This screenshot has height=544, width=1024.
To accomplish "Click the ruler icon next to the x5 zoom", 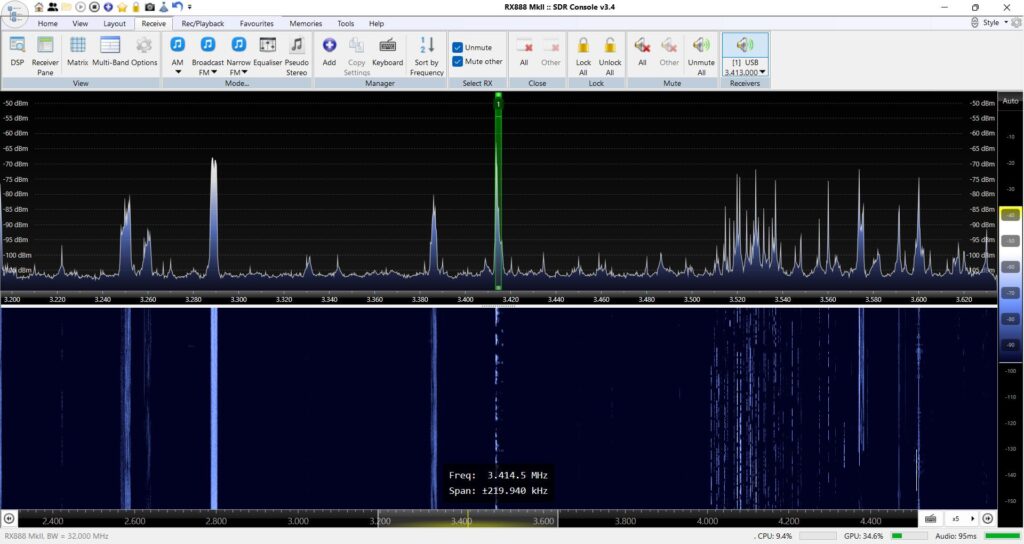I will (931, 519).
